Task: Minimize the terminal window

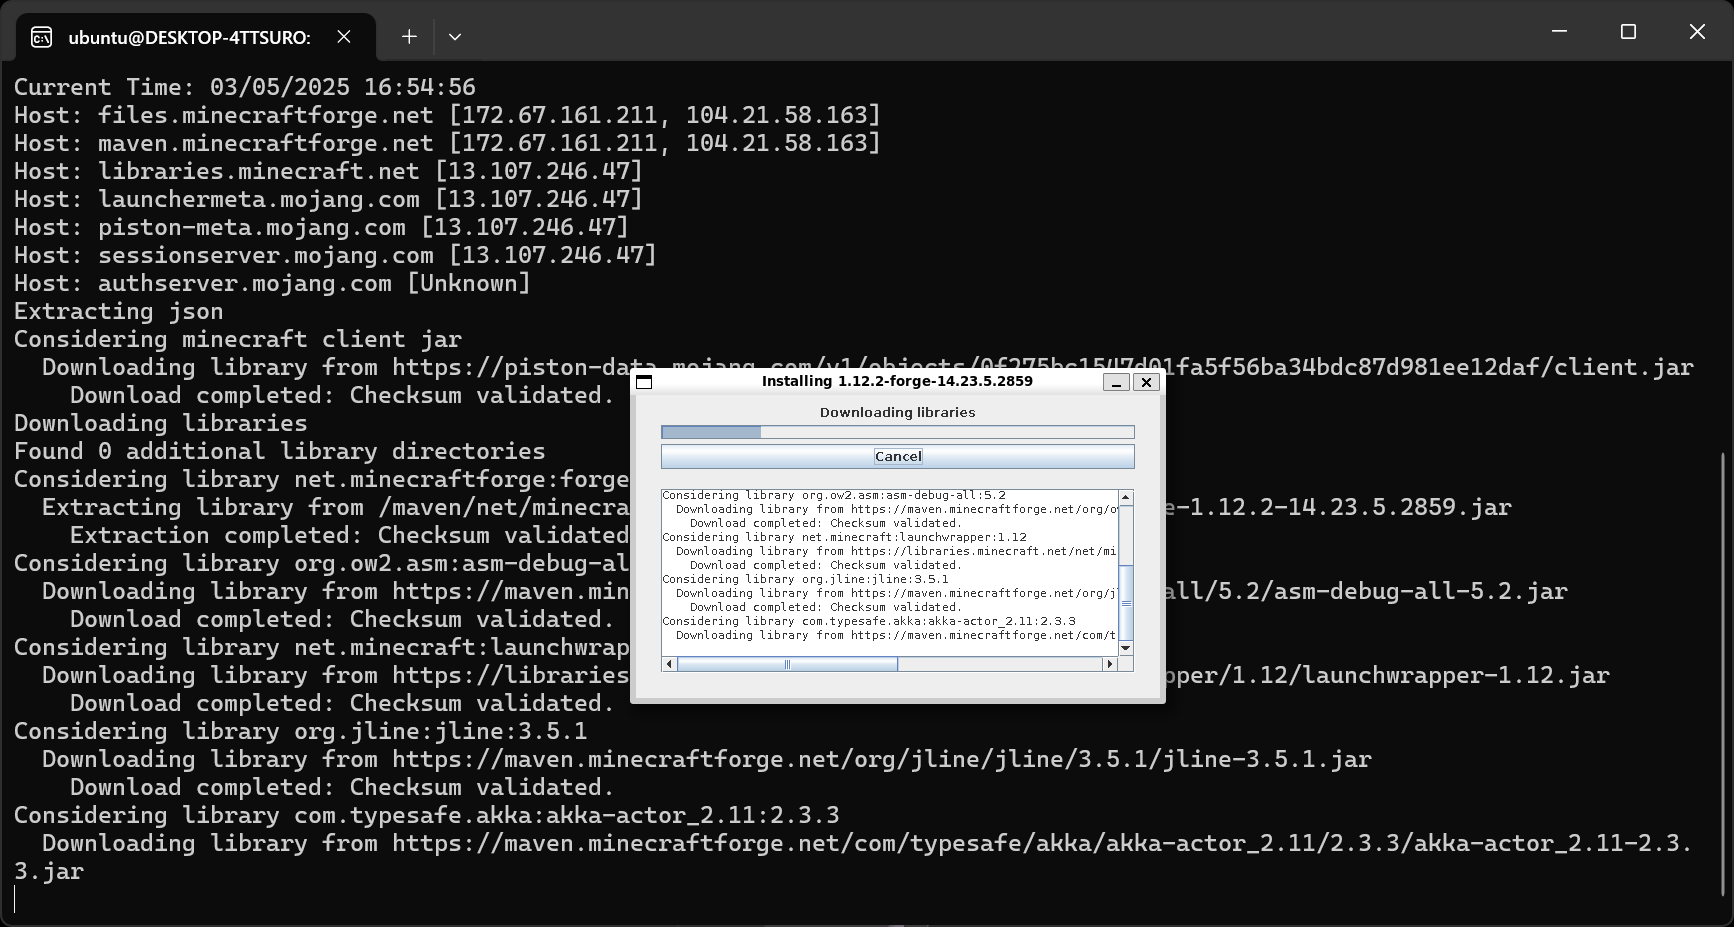Action: click(x=1559, y=32)
